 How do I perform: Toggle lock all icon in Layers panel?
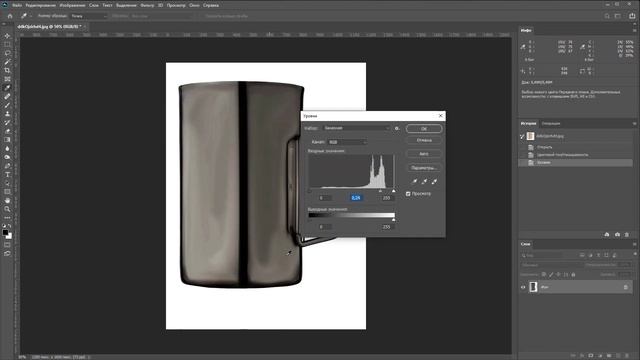click(573, 275)
